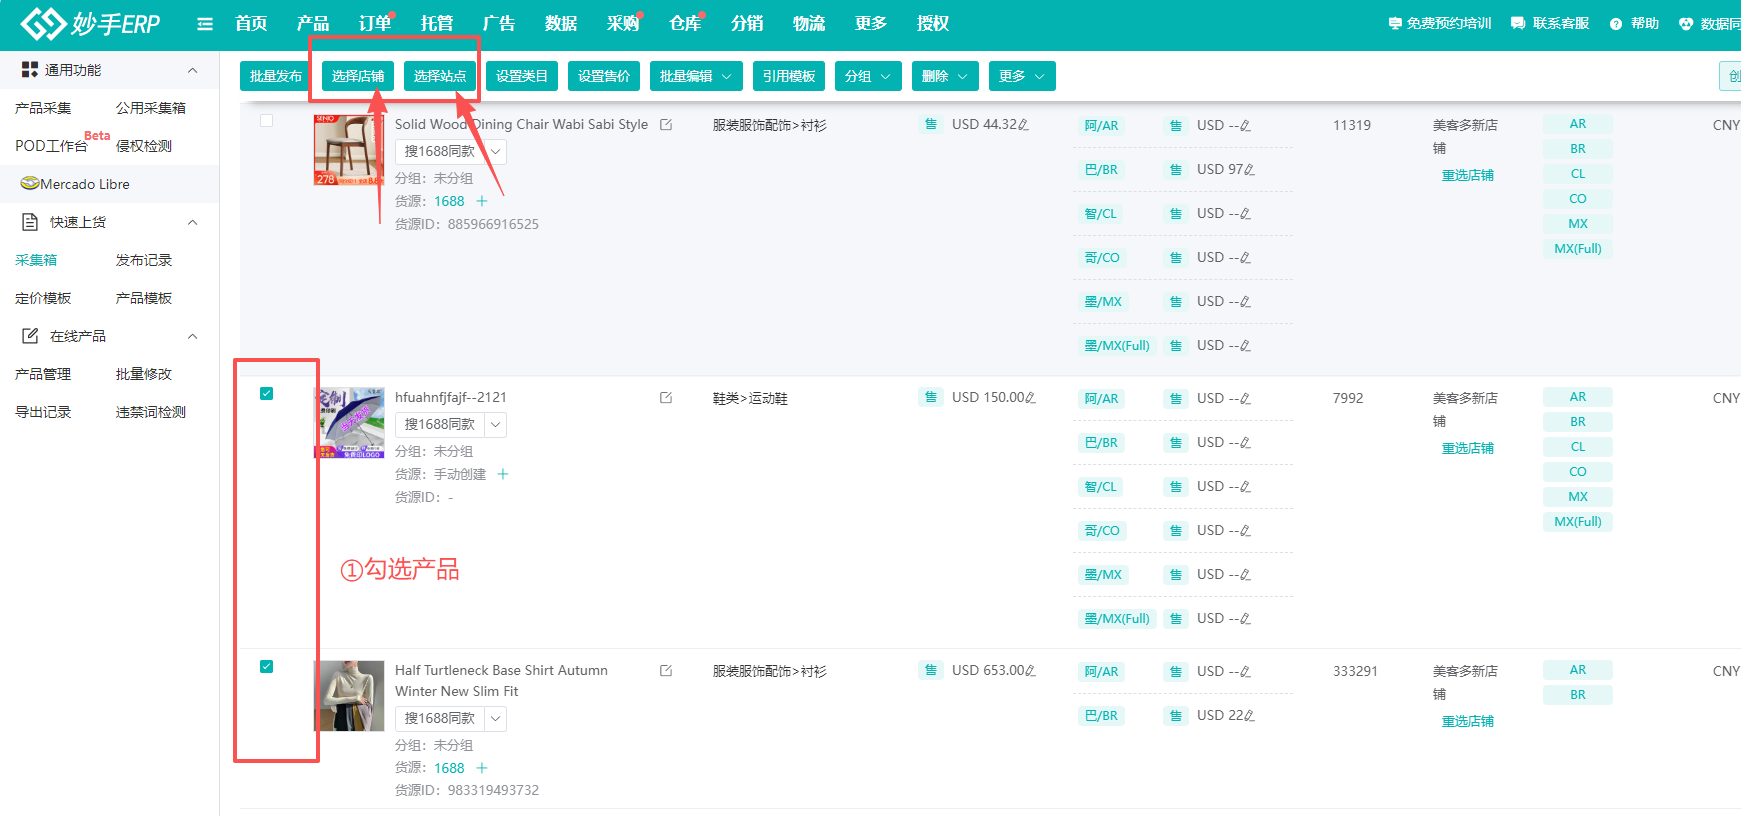Open the Half Turtleneck shirt thumbnail
This screenshot has height=816, width=1741.
tap(349, 696)
